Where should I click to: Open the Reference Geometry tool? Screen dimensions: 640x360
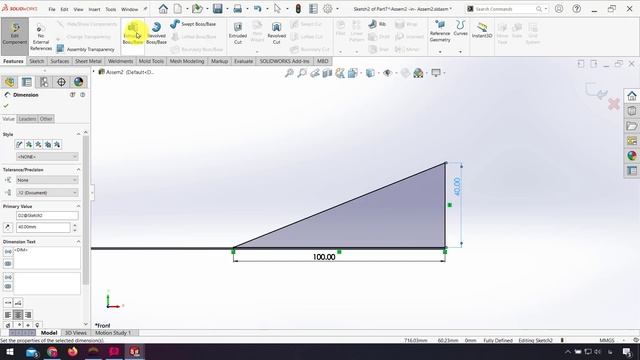tap(440, 32)
